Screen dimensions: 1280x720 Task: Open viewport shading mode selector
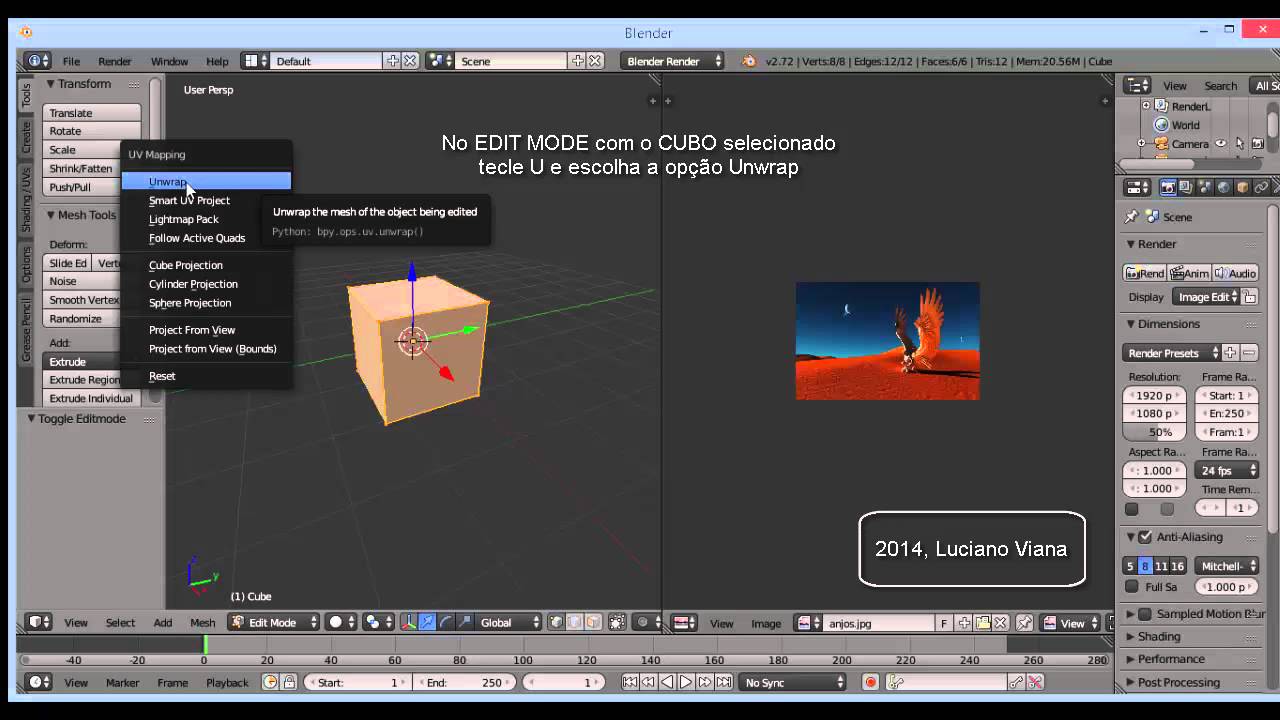tap(341, 622)
